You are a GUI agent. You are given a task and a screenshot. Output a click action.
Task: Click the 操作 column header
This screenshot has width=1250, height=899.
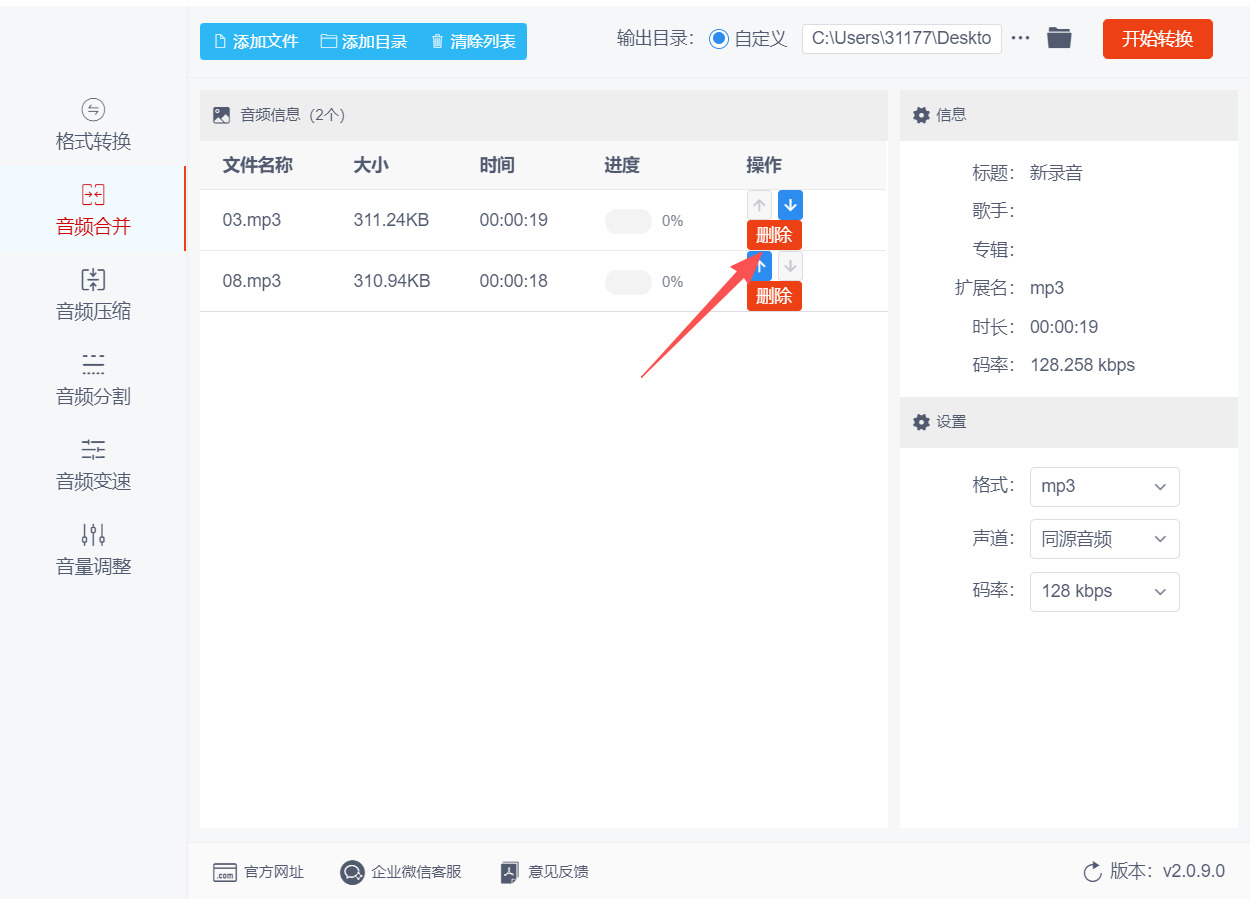coord(764,165)
